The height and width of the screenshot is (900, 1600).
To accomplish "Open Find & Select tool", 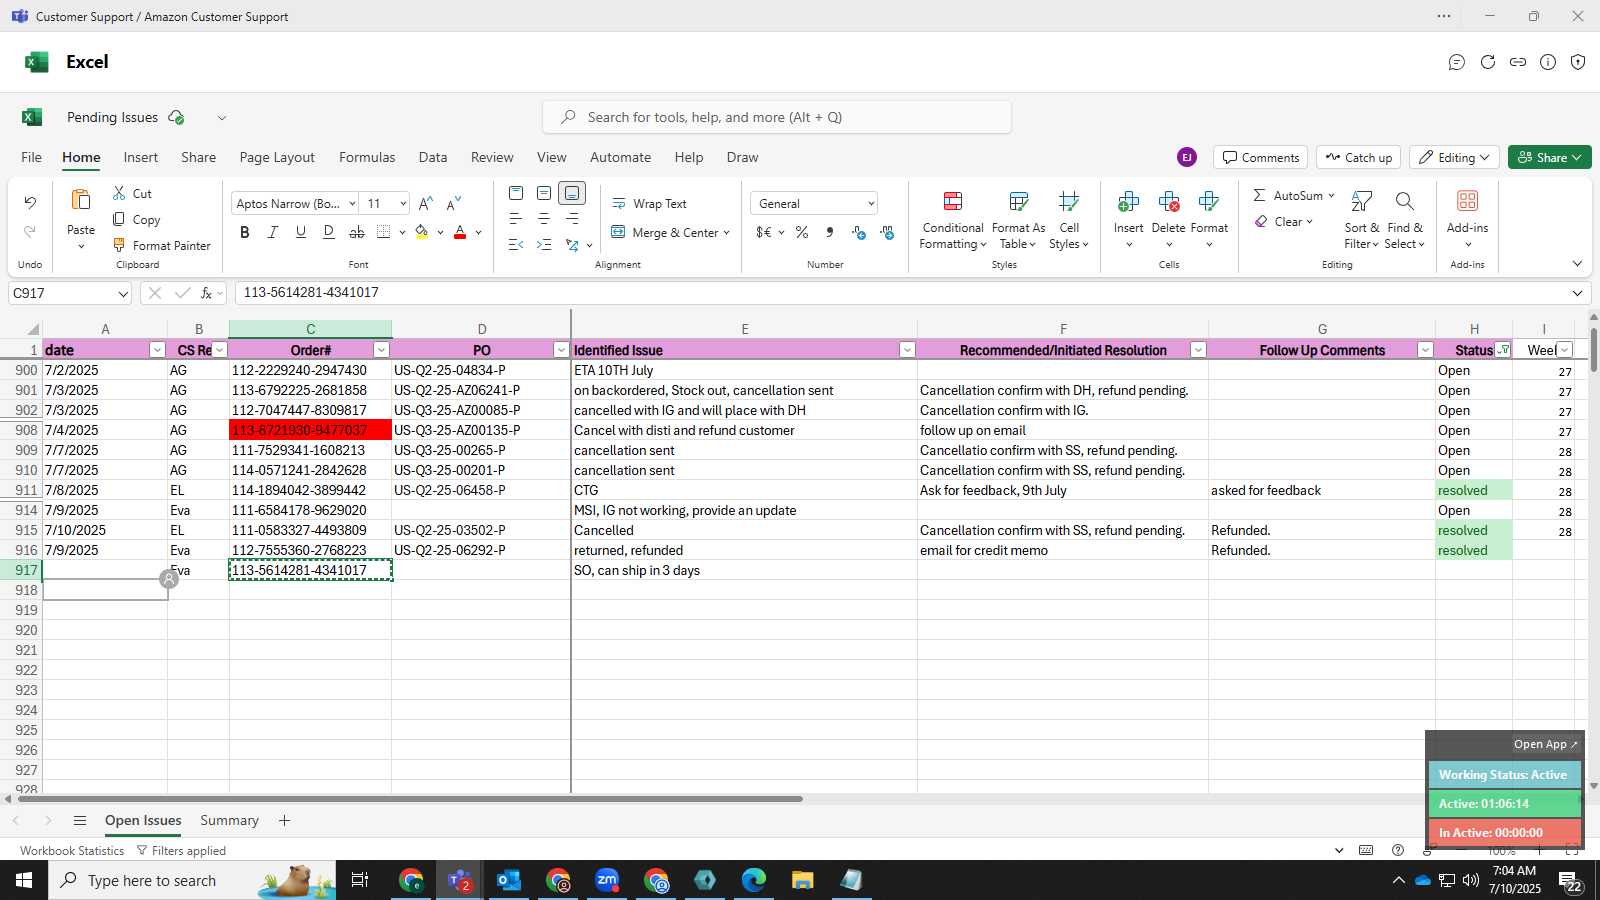I will 1405,220.
